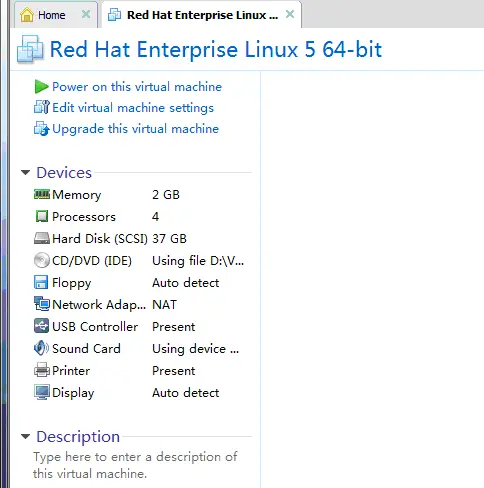Collapse the Description section
The width and height of the screenshot is (484, 488).
25,436
